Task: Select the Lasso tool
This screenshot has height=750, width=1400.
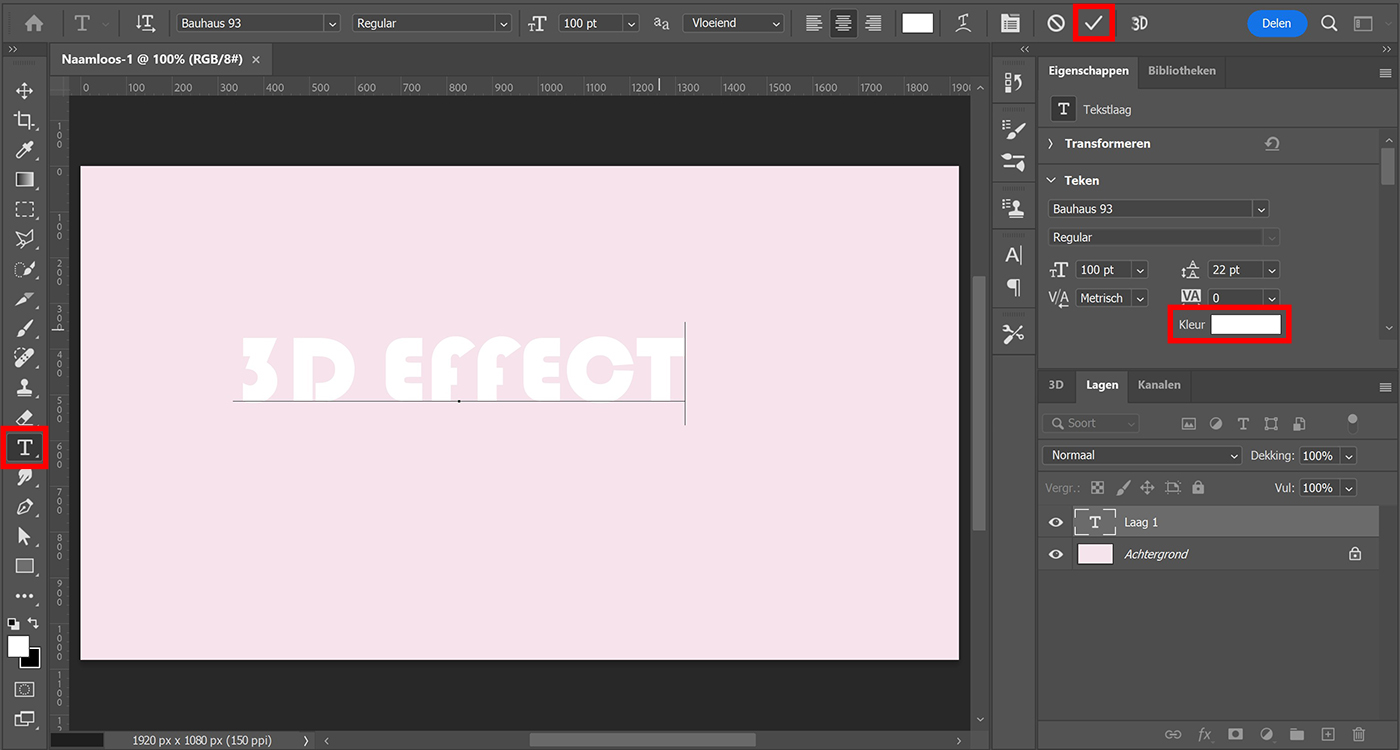Action: click(x=24, y=239)
